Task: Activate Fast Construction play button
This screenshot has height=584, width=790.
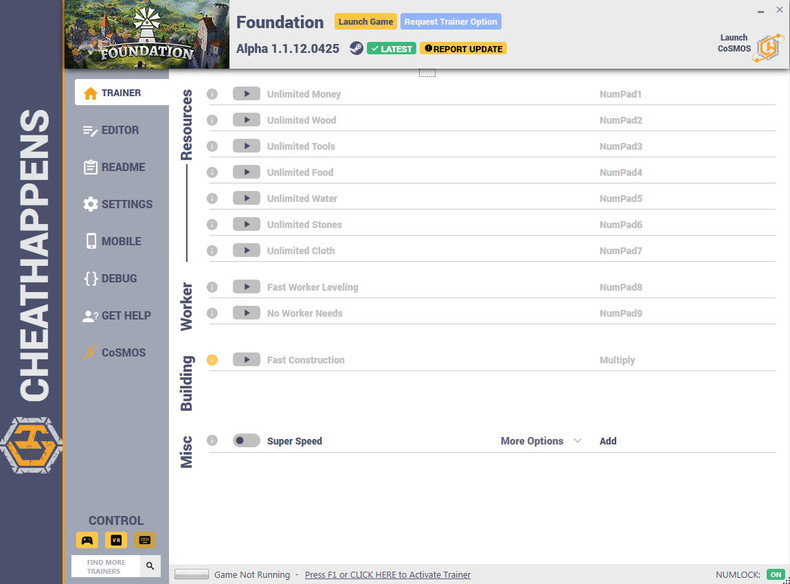Action: click(x=246, y=360)
